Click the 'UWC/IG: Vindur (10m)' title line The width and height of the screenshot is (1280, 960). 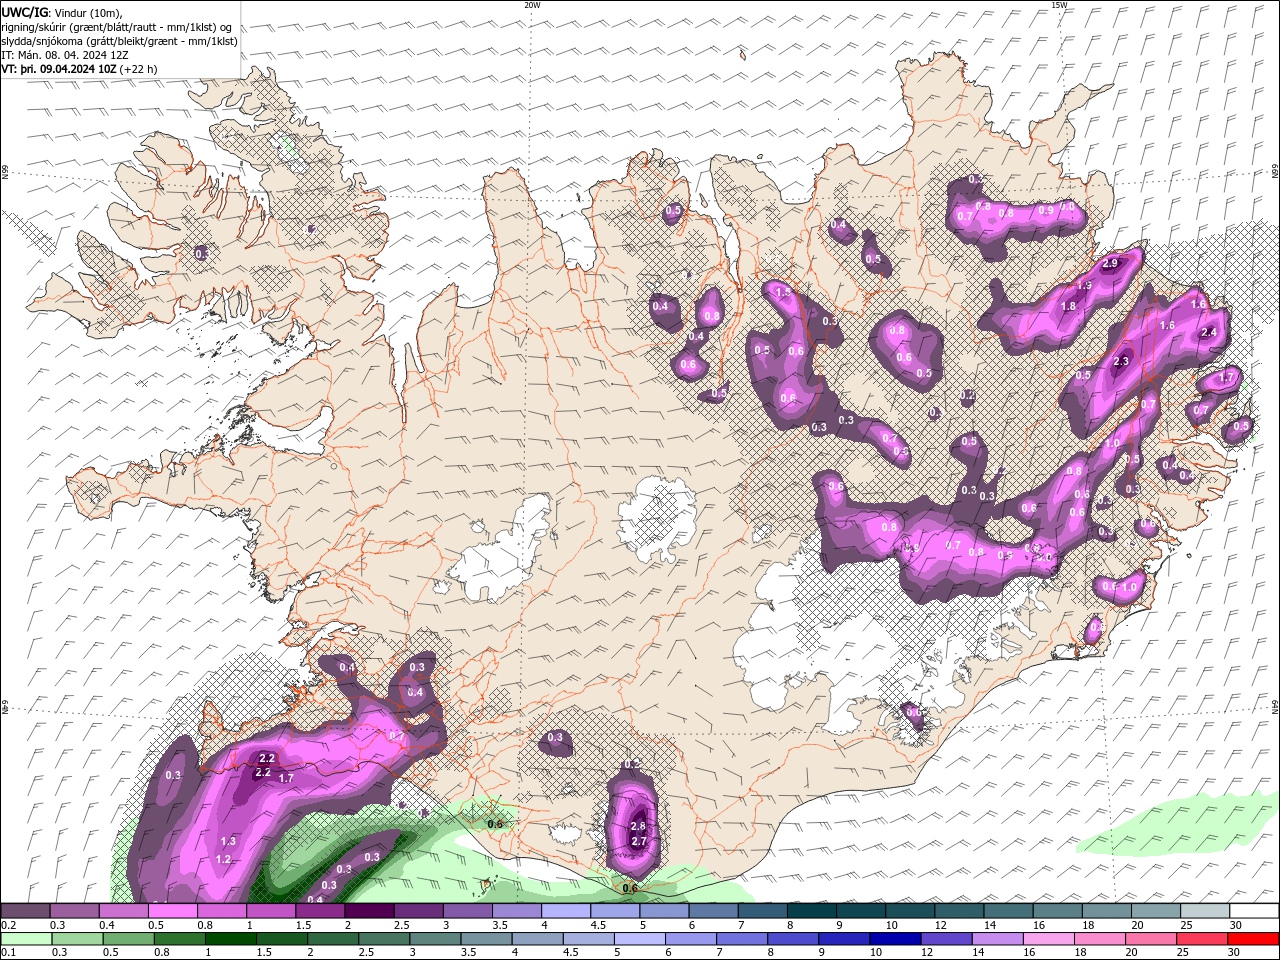click(62, 12)
